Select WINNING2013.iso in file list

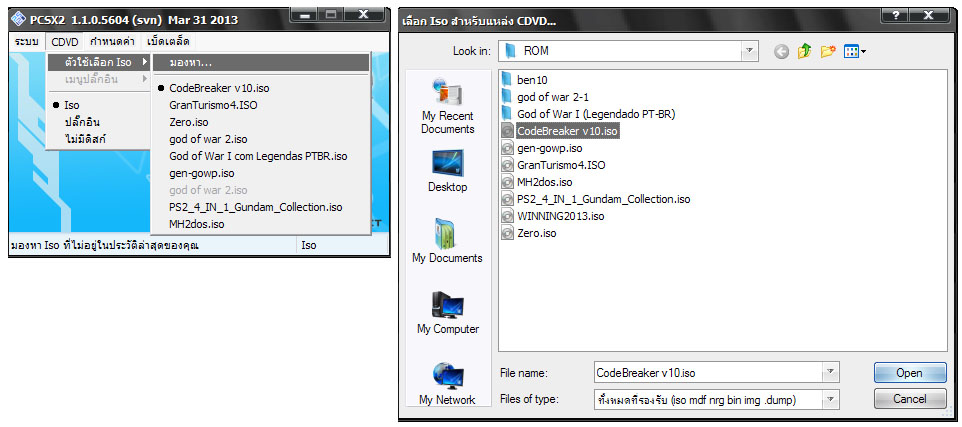[553, 216]
